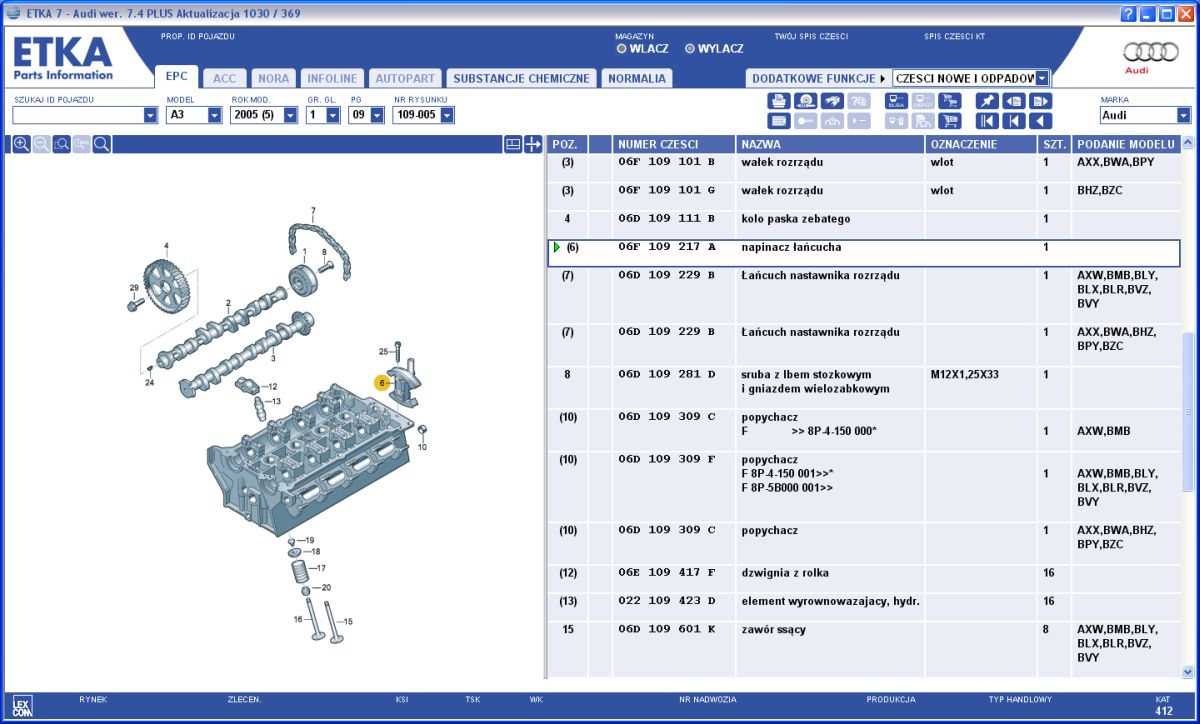Screen dimensions: 1200x724
Task: Open the ROK MOD. dropdown showing 2005 (5)
Action: tap(291, 115)
